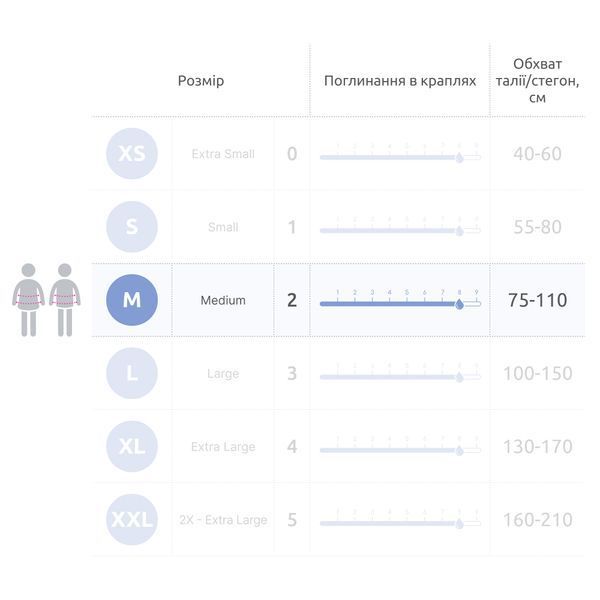Click the 100-150 measurement for Large
600x600 pixels.
coord(538,373)
